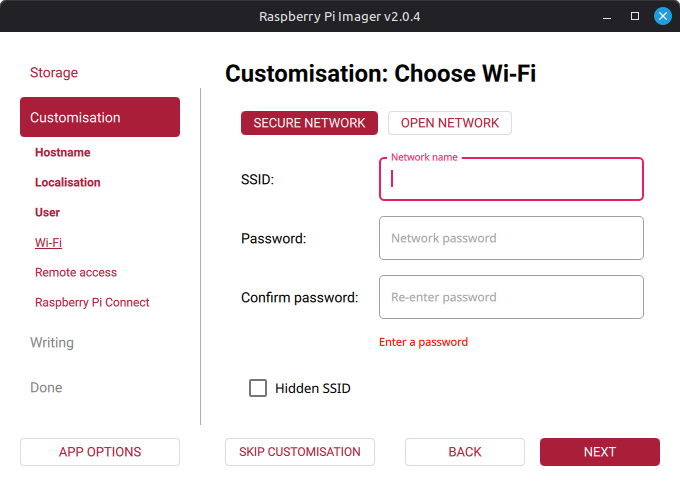The width and height of the screenshot is (680, 482).
Task: Focus the SSID network name field
Action: pos(511,180)
